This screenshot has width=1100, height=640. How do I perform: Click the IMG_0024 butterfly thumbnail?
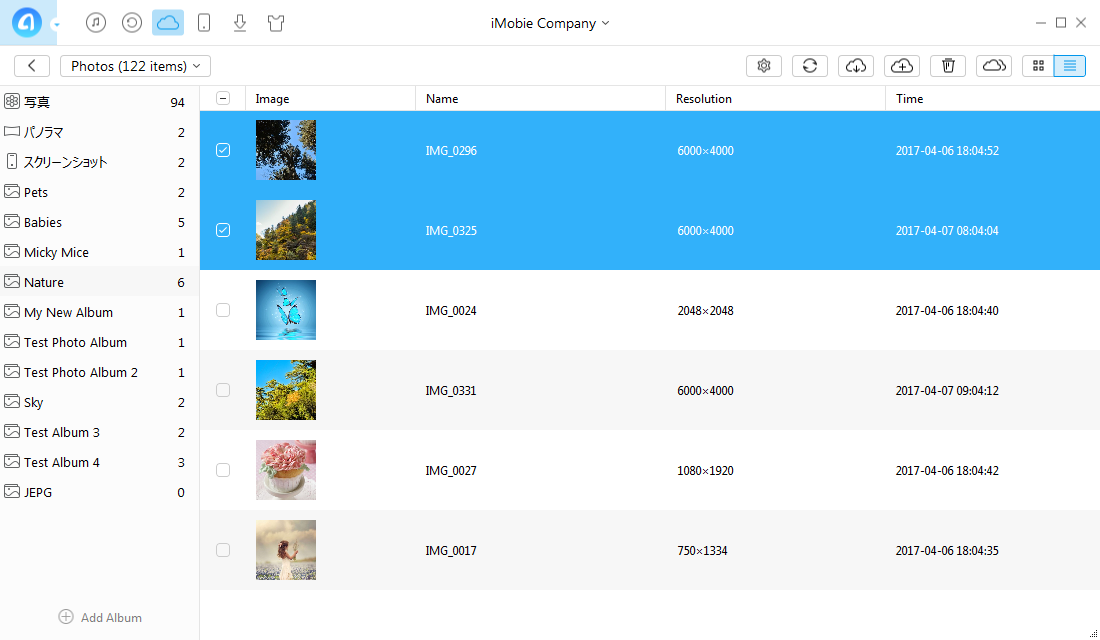coord(286,310)
